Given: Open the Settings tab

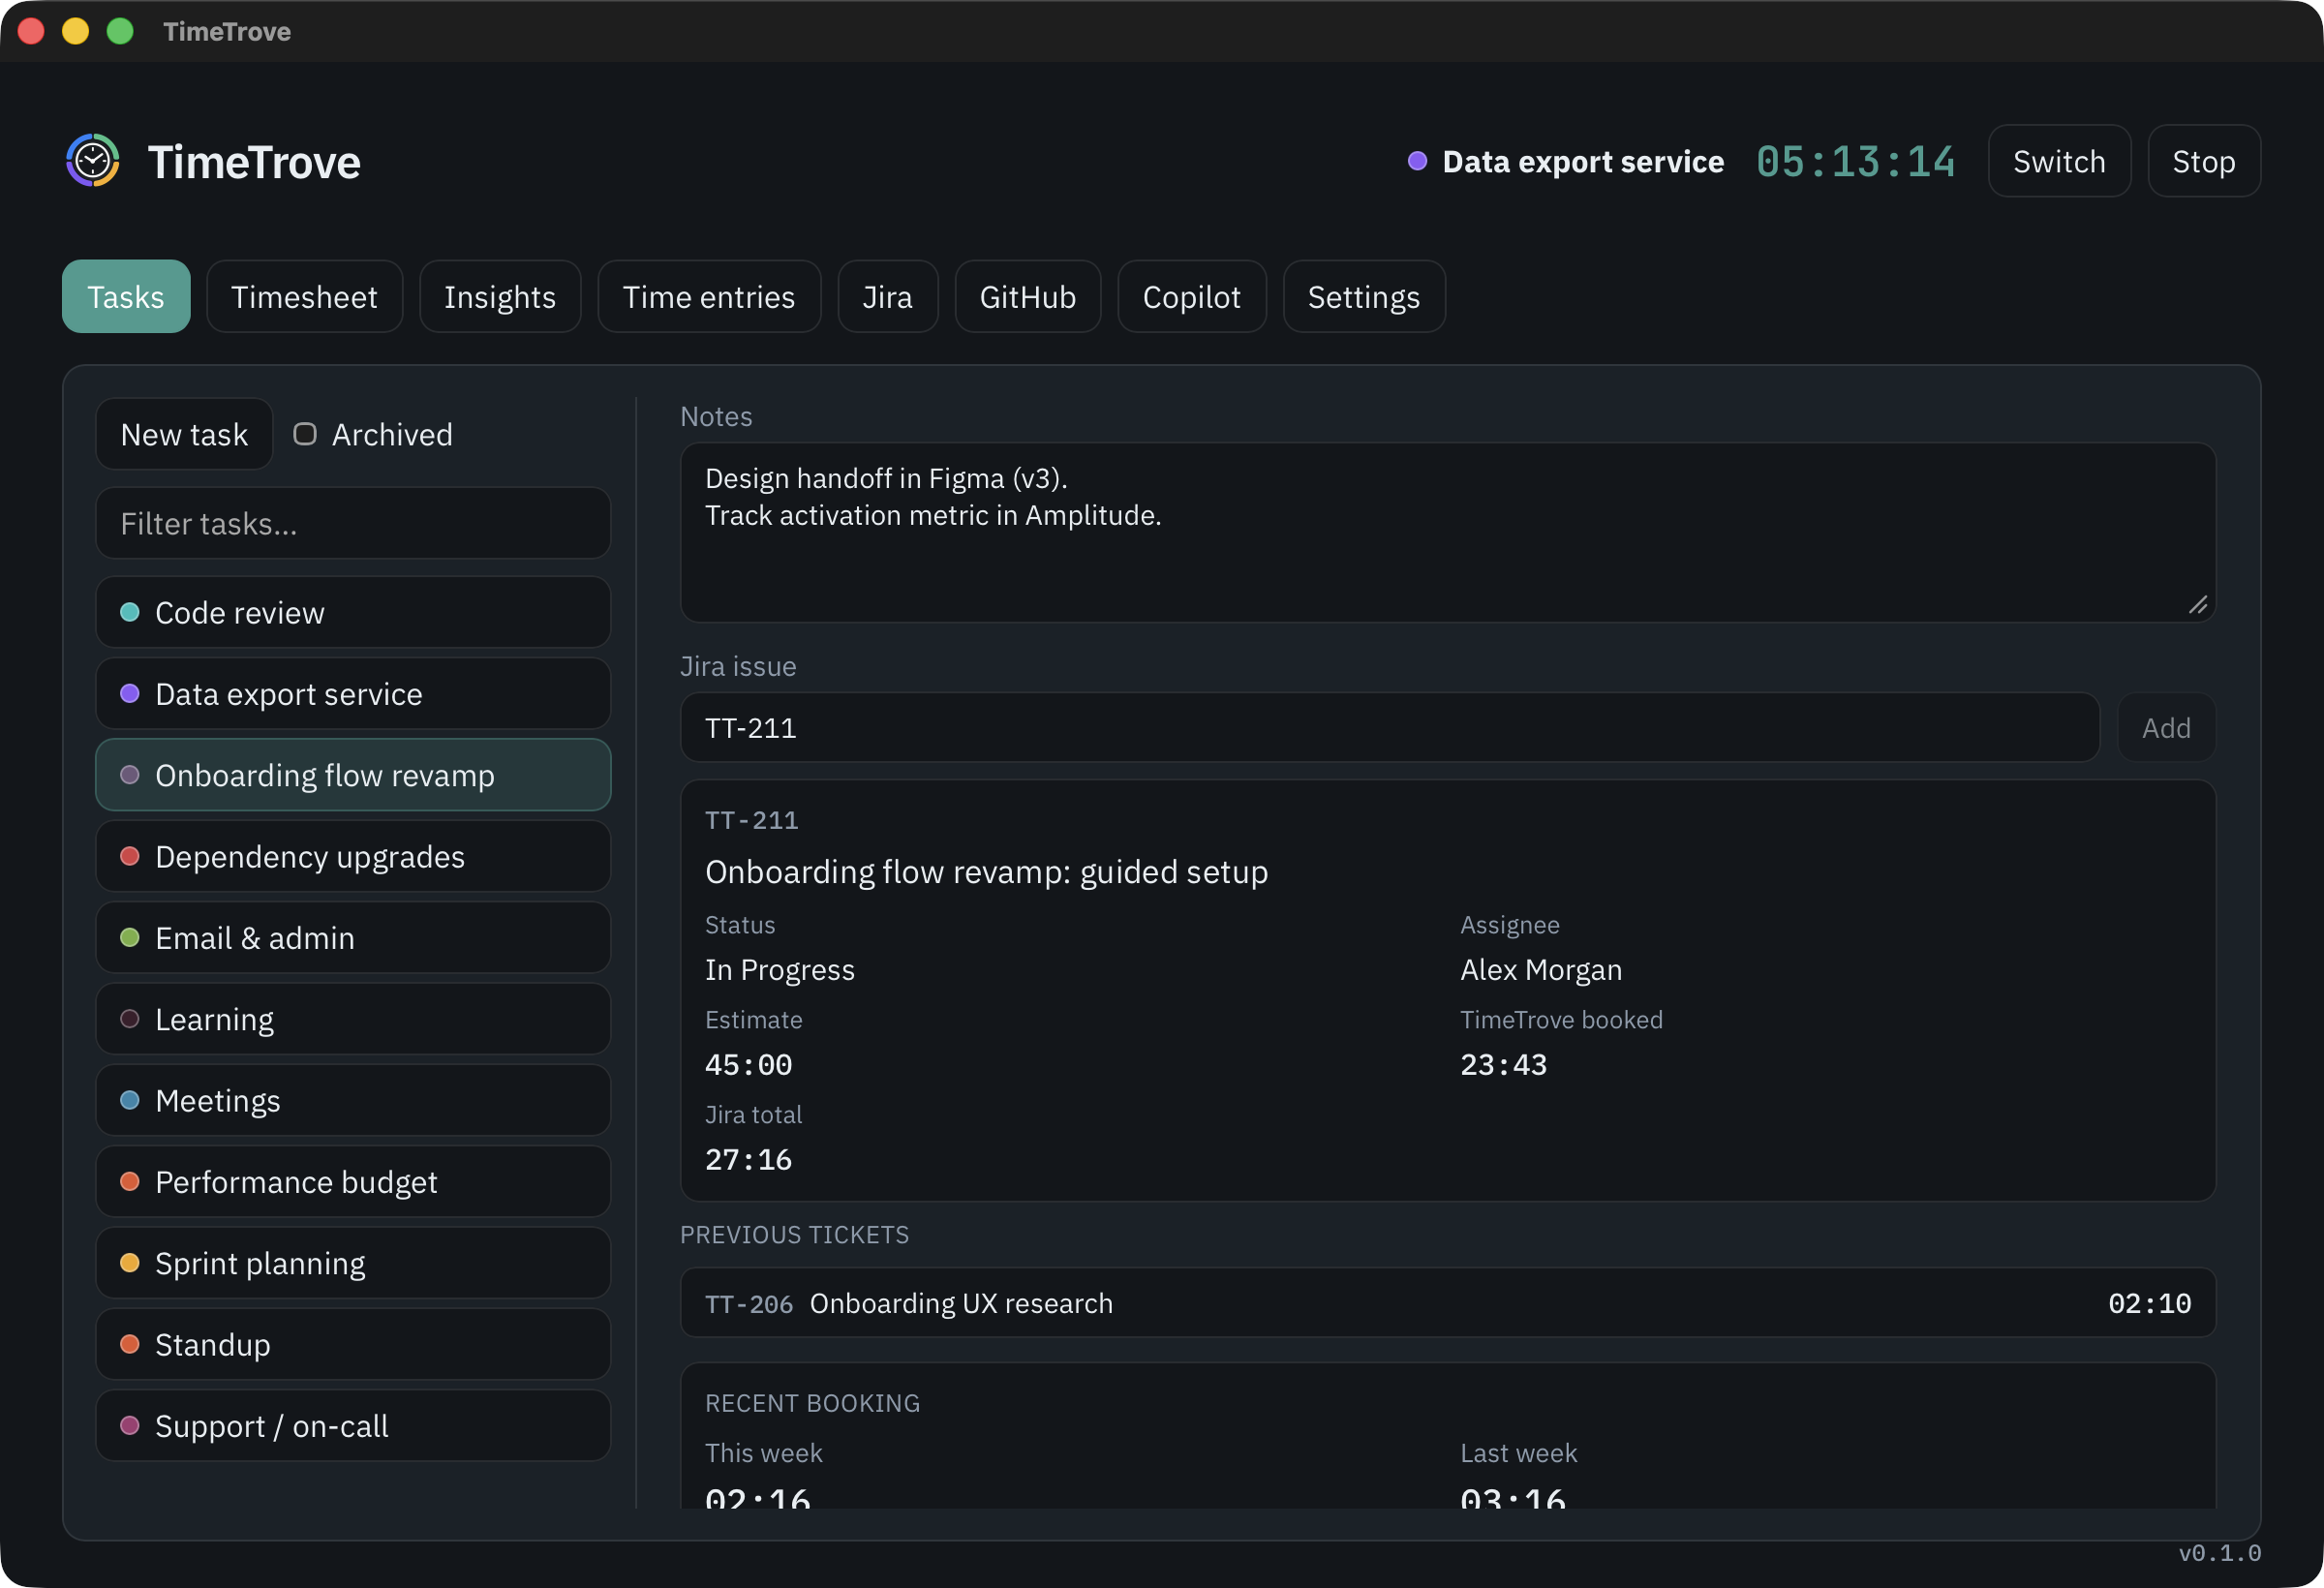Looking at the screenshot, I should (1364, 297).
